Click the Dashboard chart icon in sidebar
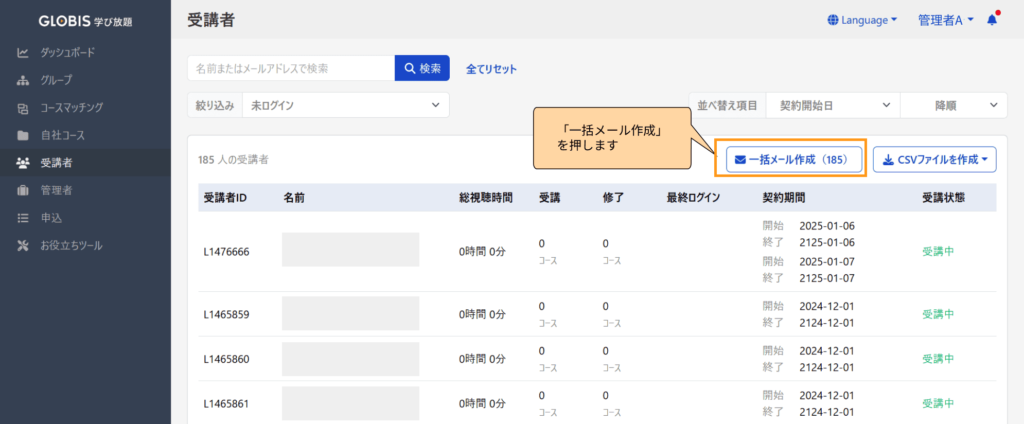This screenshot has height=424, width=1024. pos(23,52)
